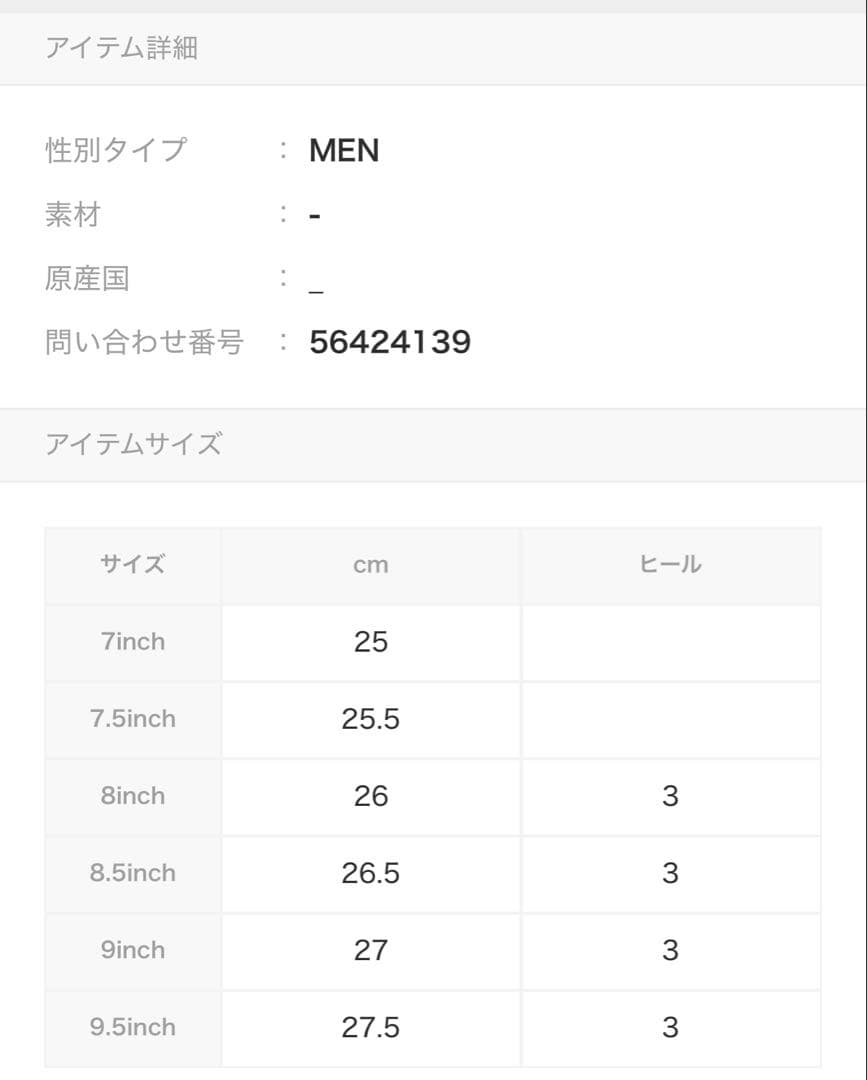Select the inquiry number 56424139
The width and height of the screenshot is (867, 1080).
[390, 343]
